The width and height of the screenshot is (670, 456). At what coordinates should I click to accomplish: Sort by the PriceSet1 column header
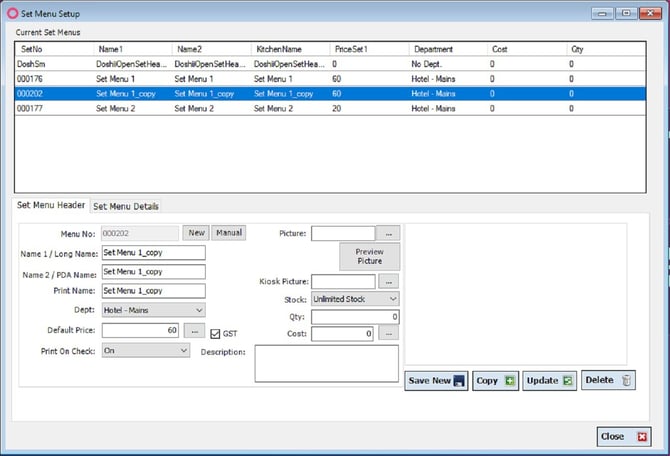tap(369, 49)
